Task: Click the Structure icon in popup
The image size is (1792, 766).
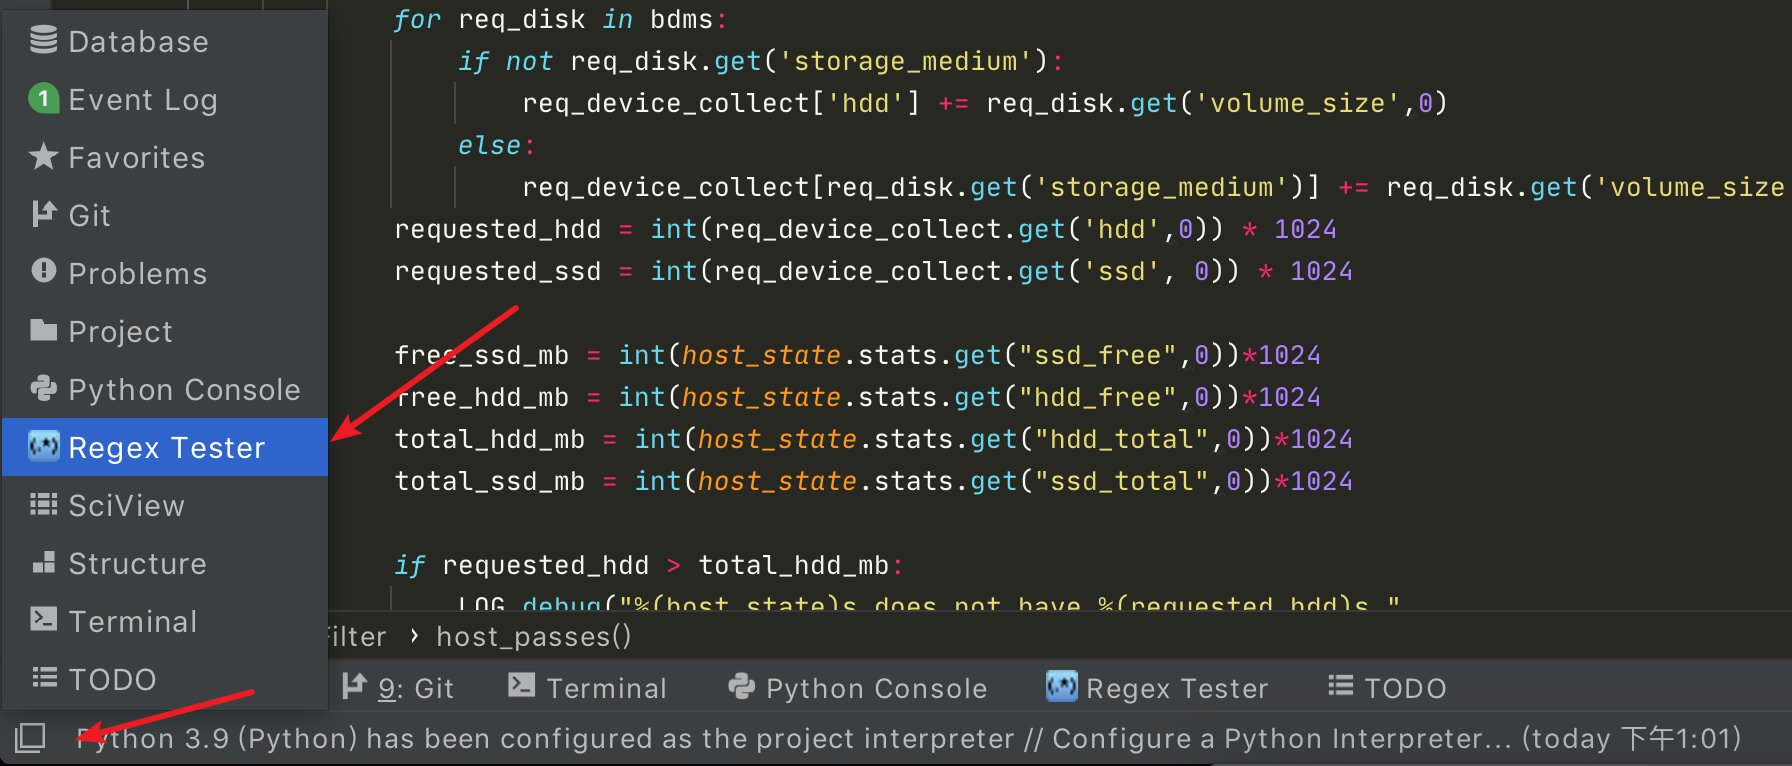Action: click(x=43, y=563)
